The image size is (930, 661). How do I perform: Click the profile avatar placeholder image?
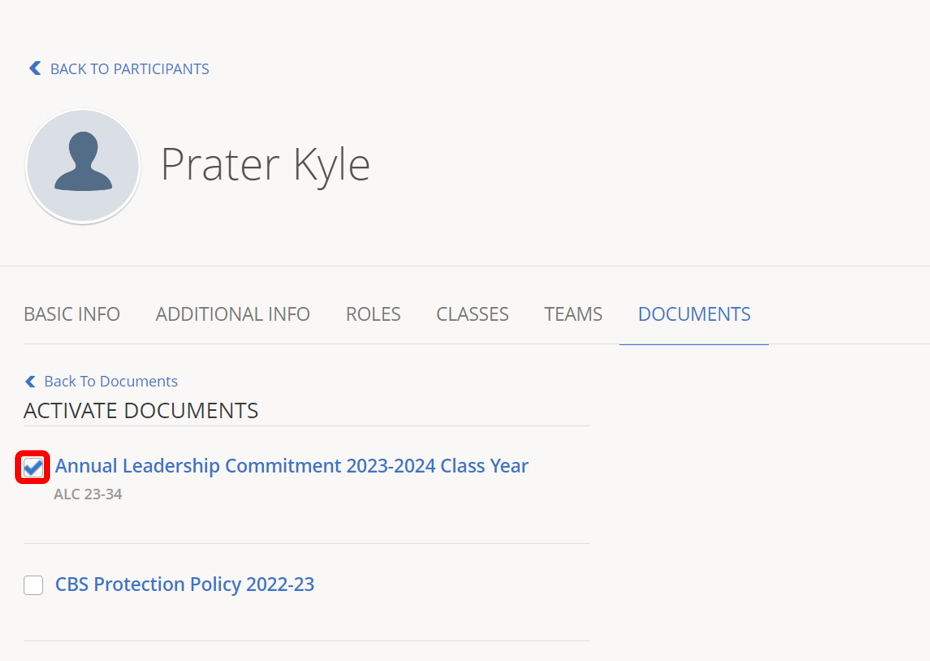tap(82, 166)
